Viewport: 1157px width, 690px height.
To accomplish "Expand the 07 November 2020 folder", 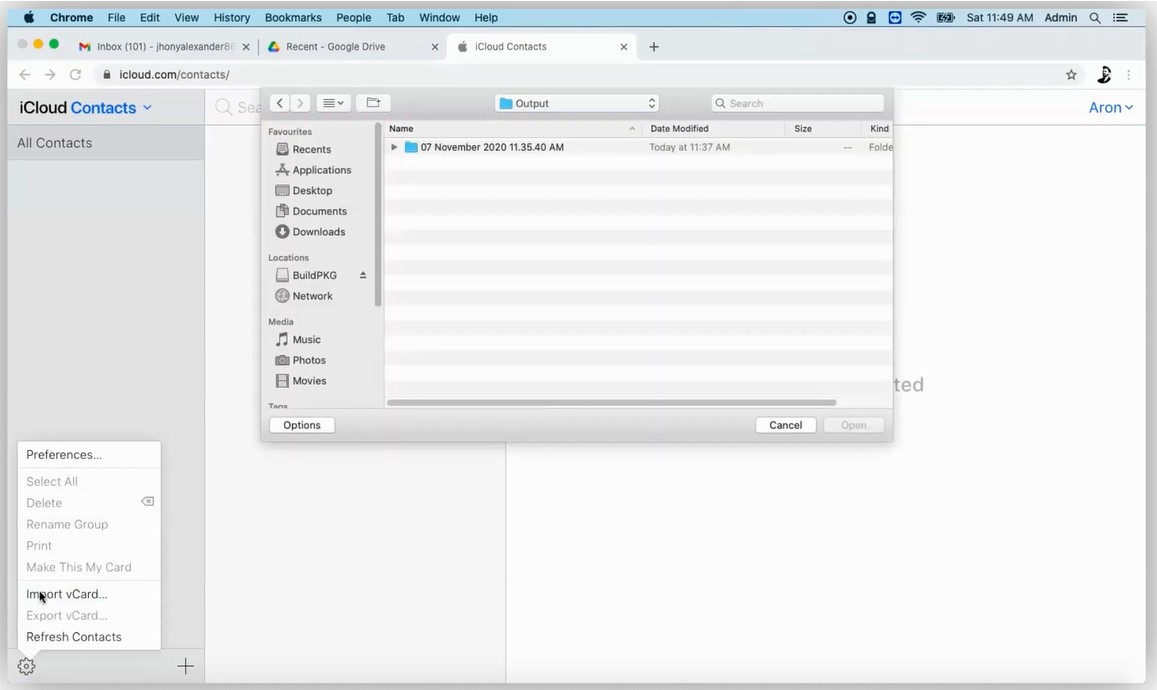I will [x=393, y=147].
